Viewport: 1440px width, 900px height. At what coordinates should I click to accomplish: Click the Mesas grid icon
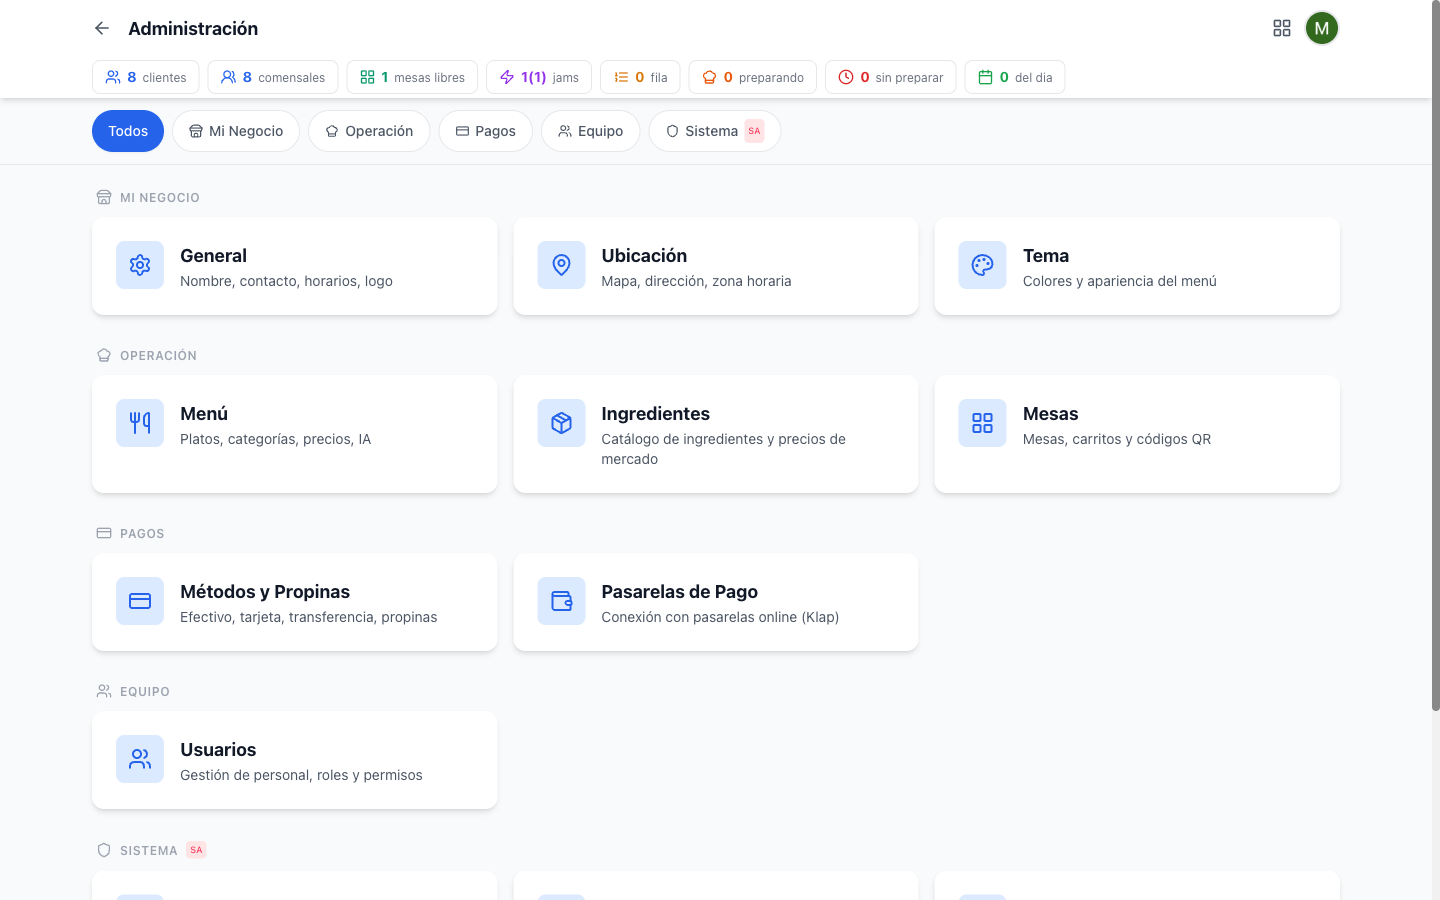982,423
